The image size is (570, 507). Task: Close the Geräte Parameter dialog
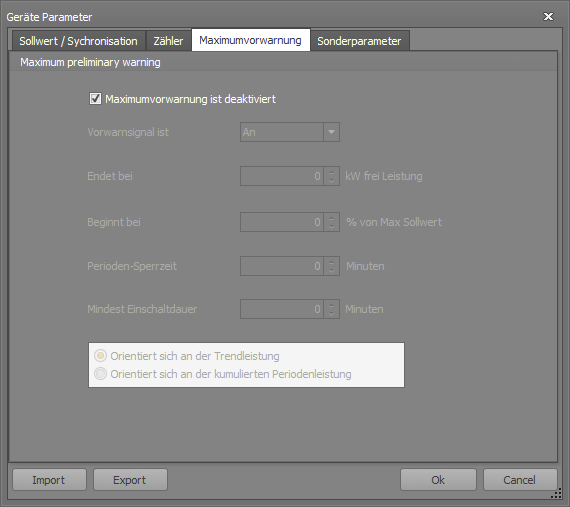548,16
